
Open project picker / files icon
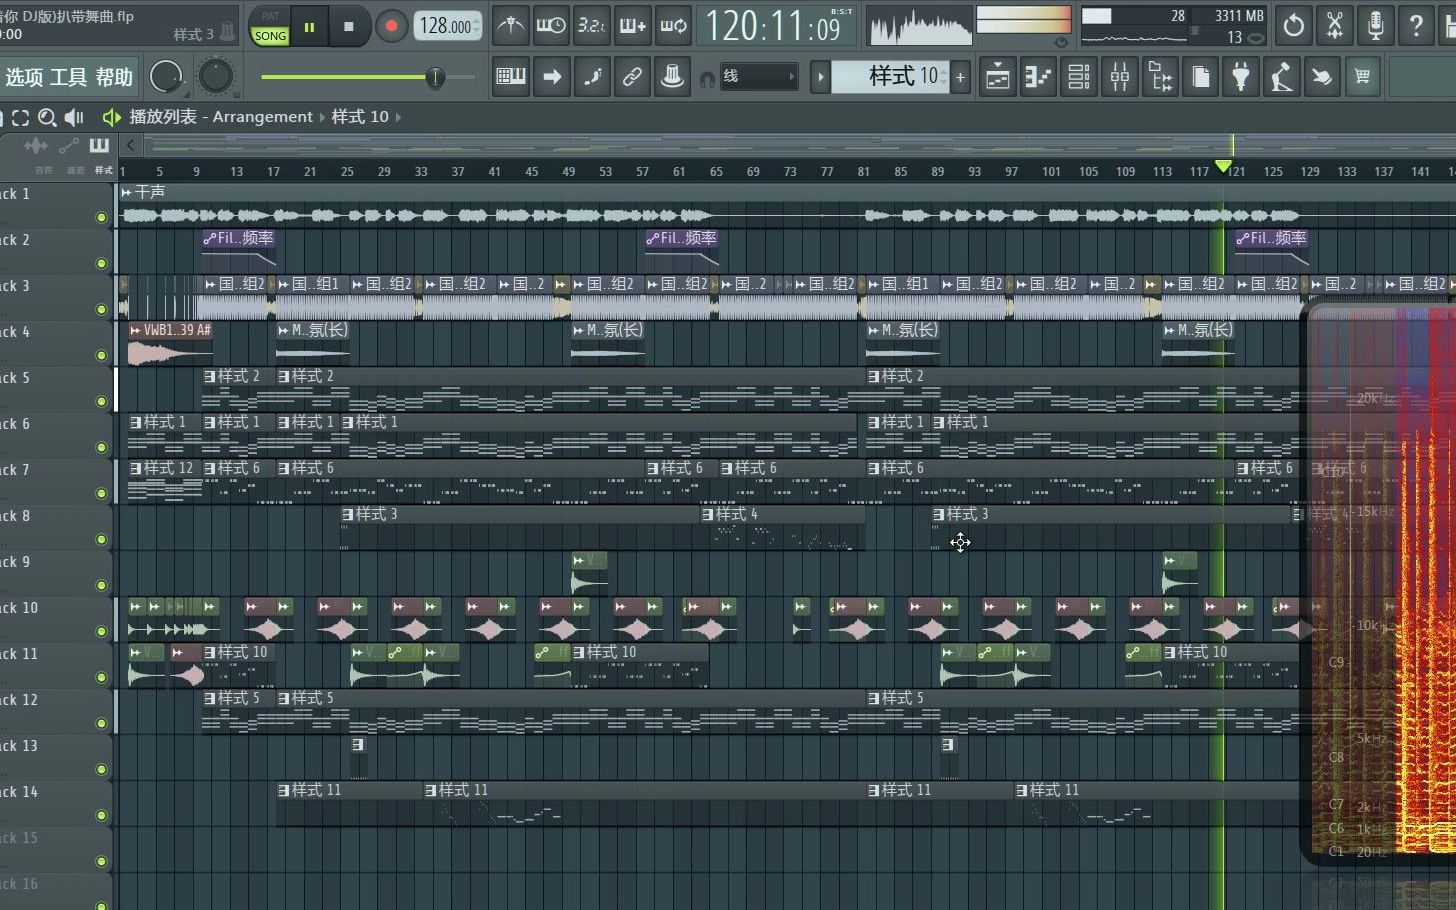click(1201, 77)
